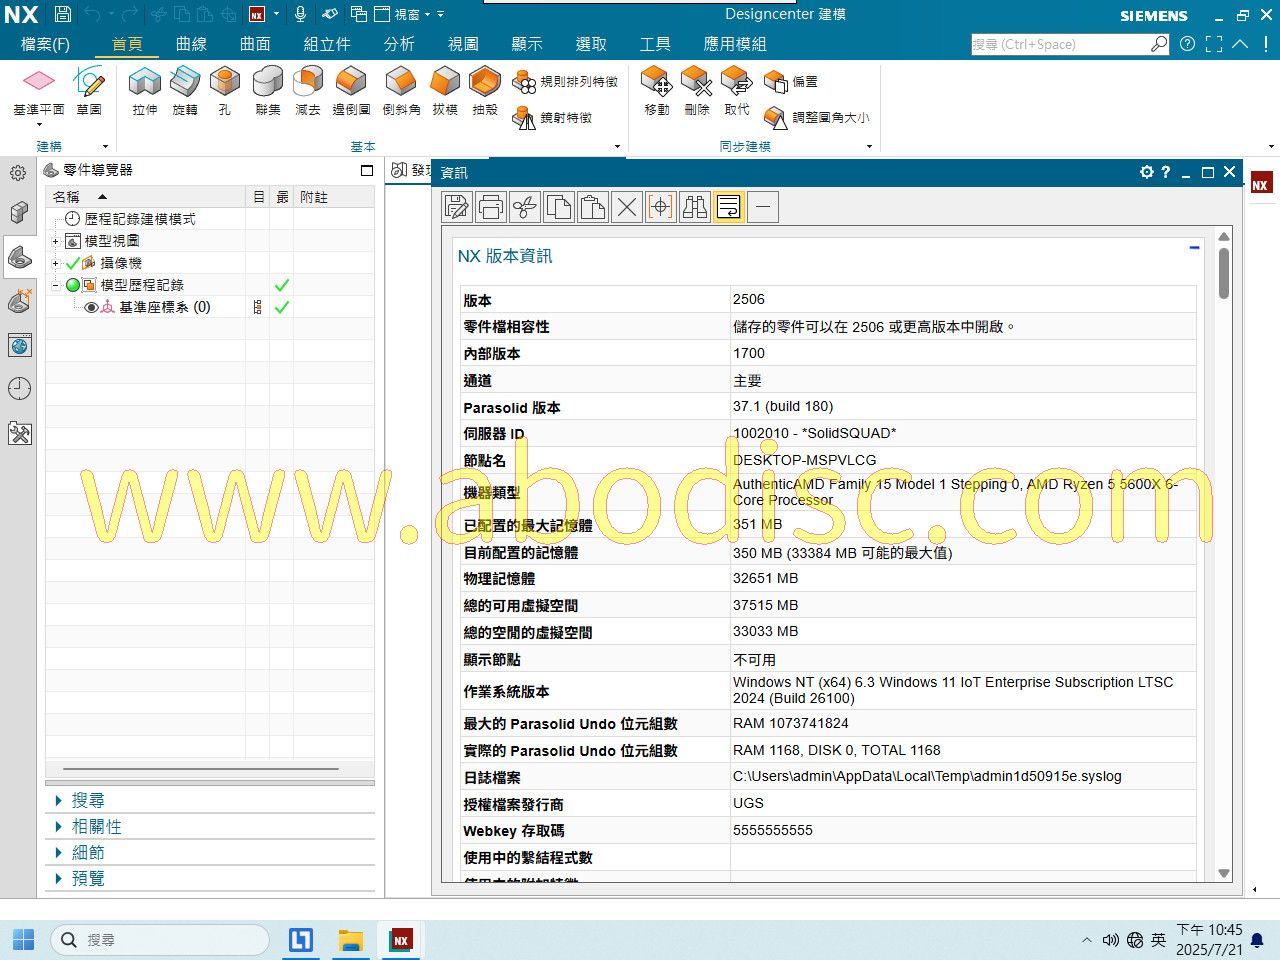Open the constraint navigator sidebar tab

click(19, 301)
